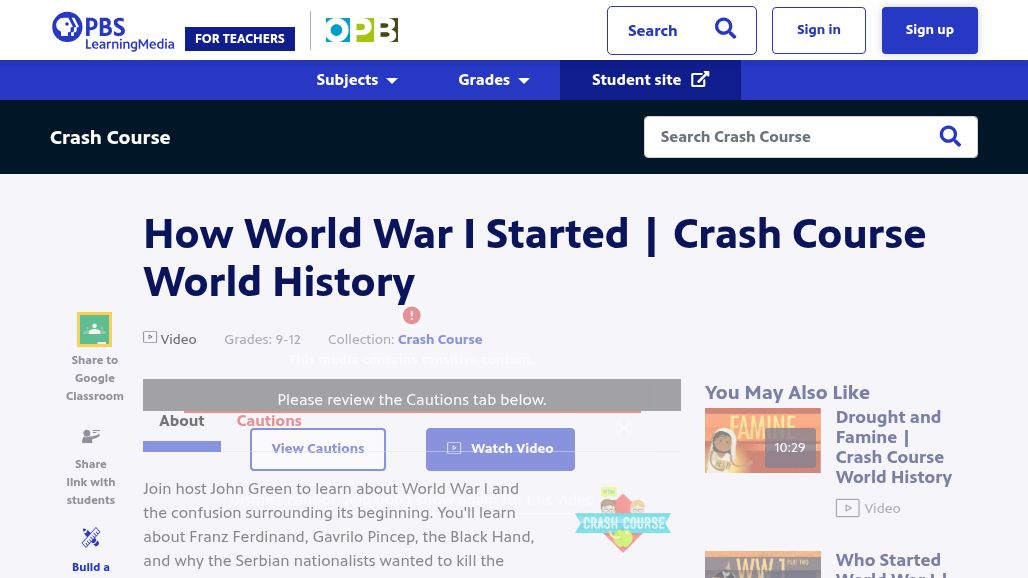The width and height of the screenshot is (1028, 578).
Task: Switch to the Cautions tab
Action: point(269,420)
